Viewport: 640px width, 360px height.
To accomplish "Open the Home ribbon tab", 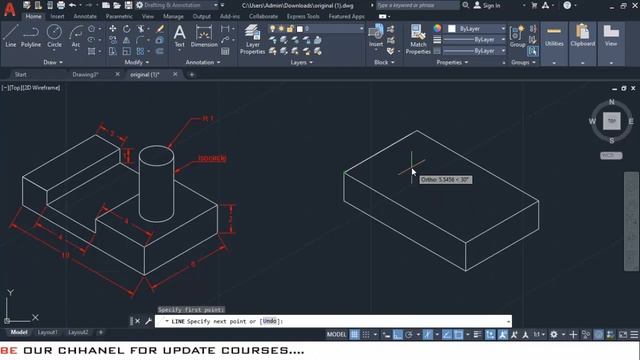I will tap(33, 16).
